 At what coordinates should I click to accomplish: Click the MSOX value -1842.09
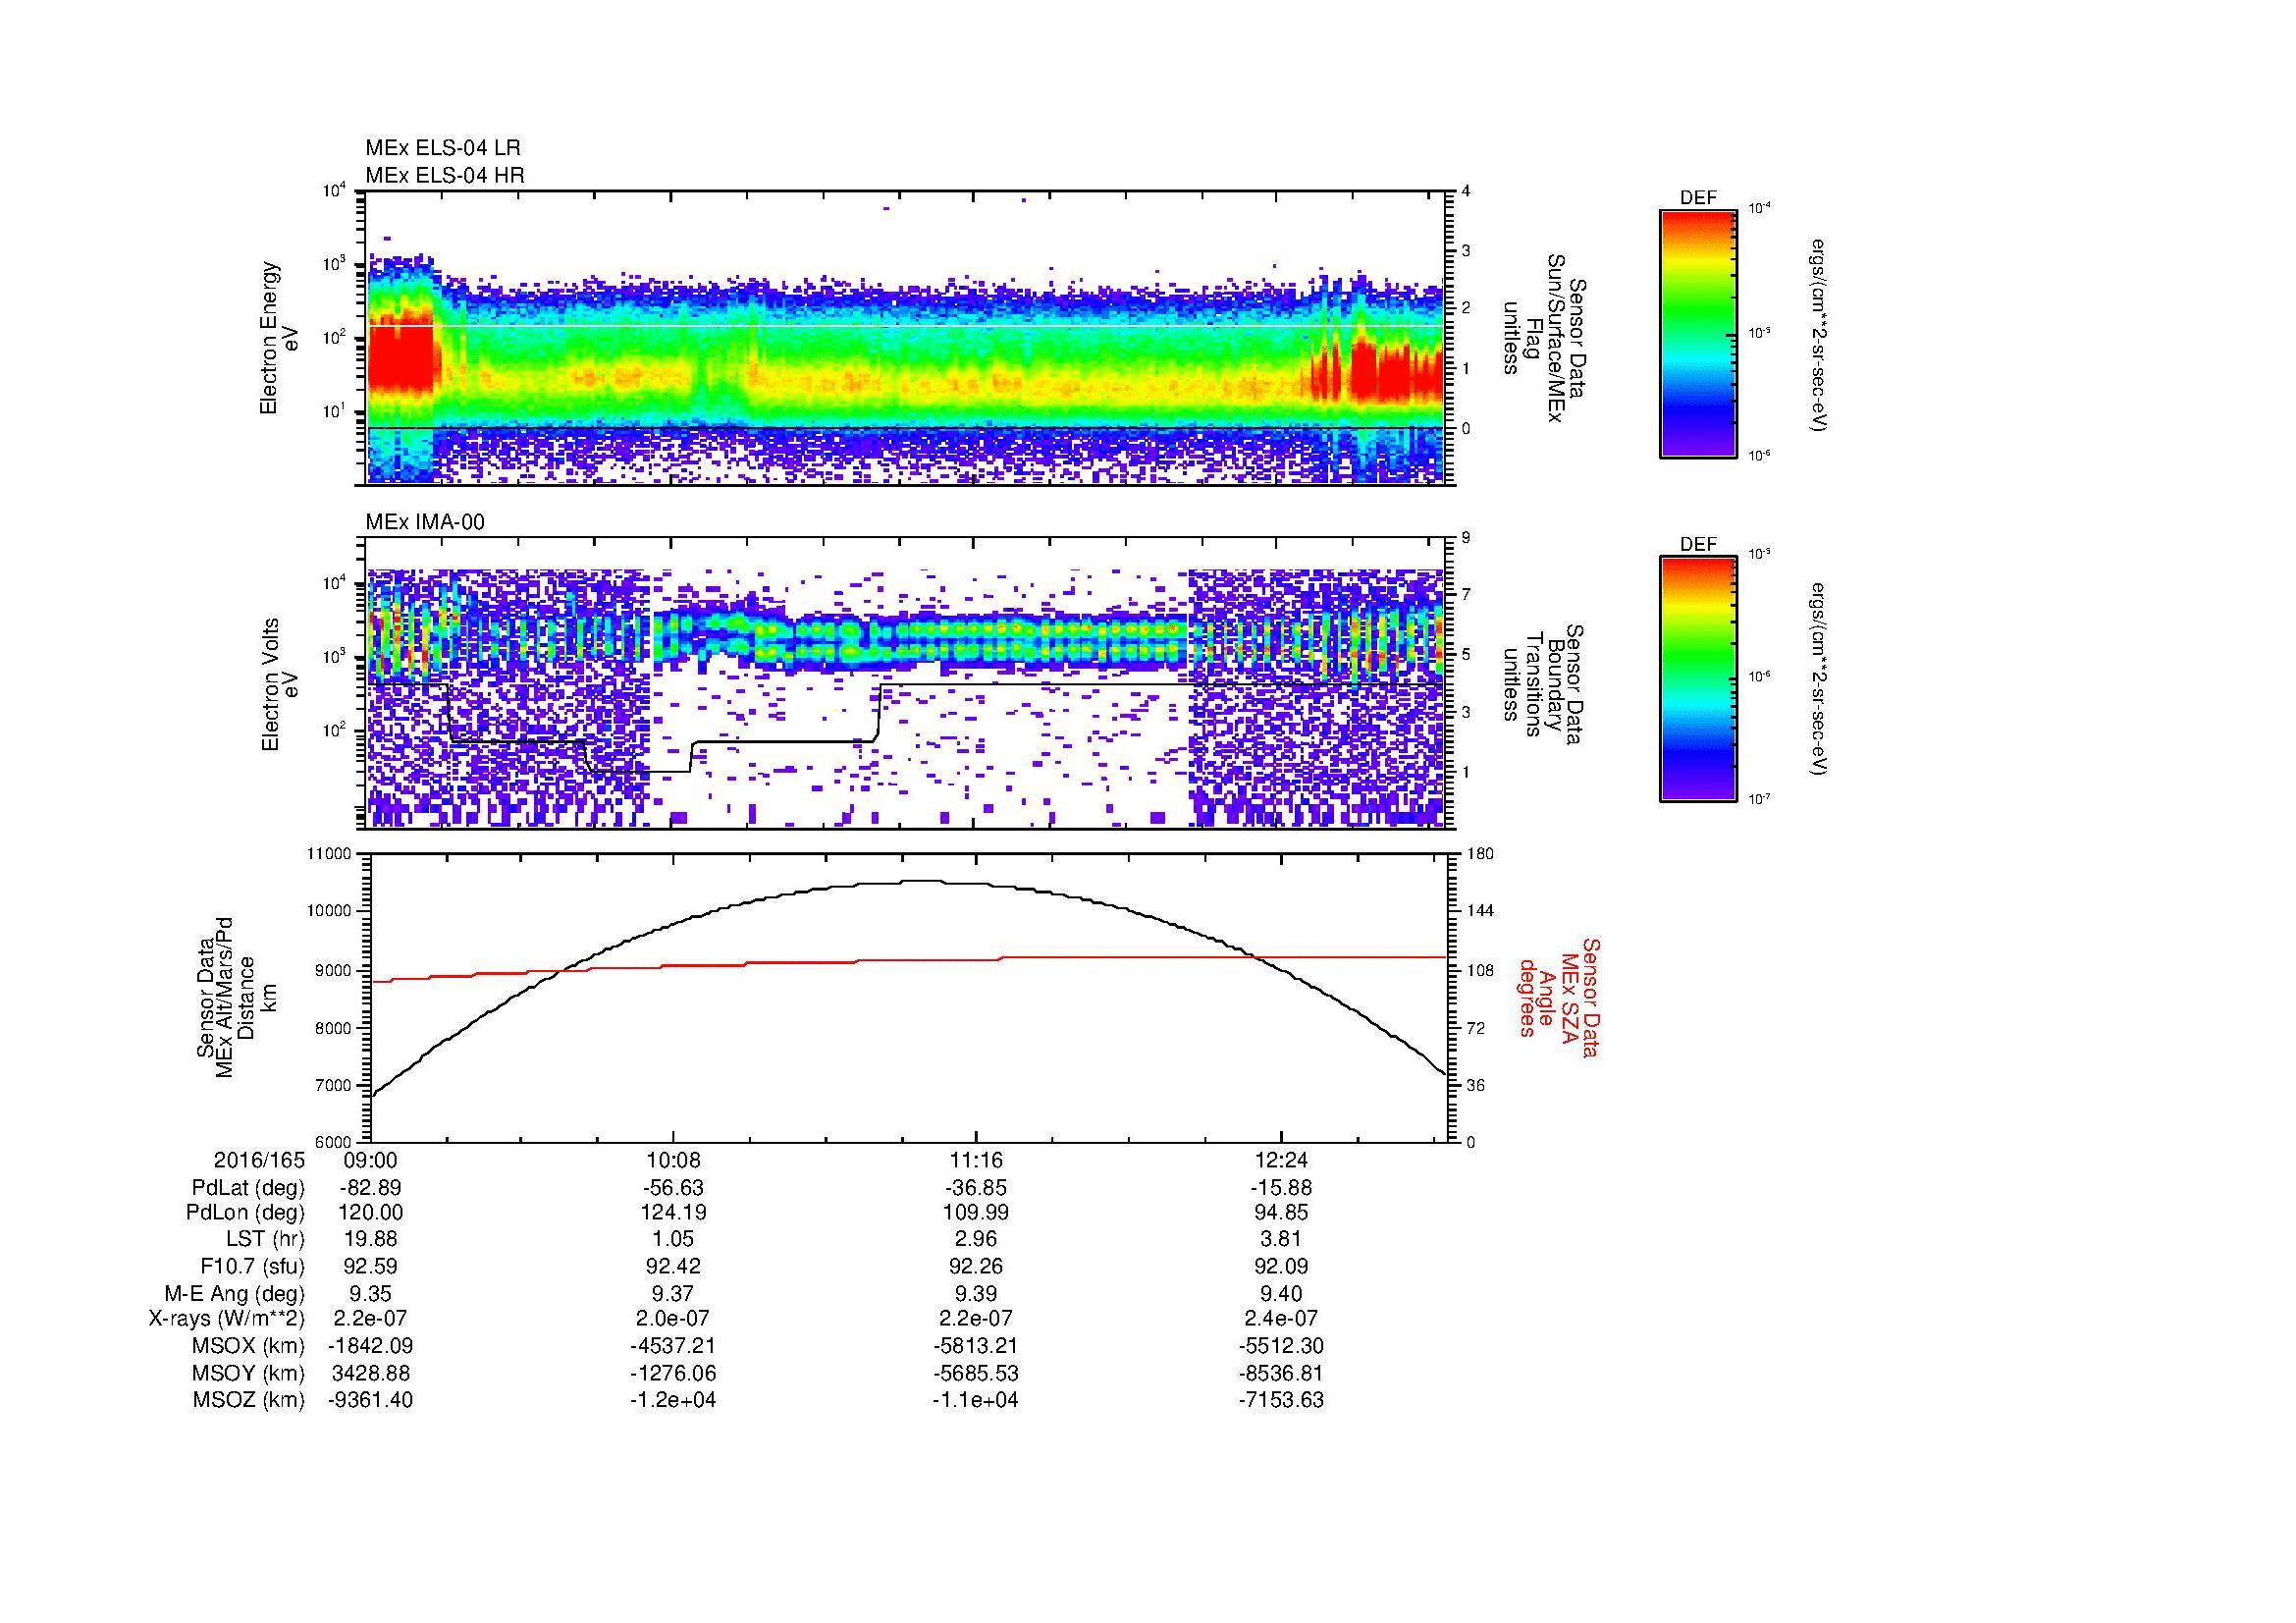pyautogui.click(x=370, y=1347)
